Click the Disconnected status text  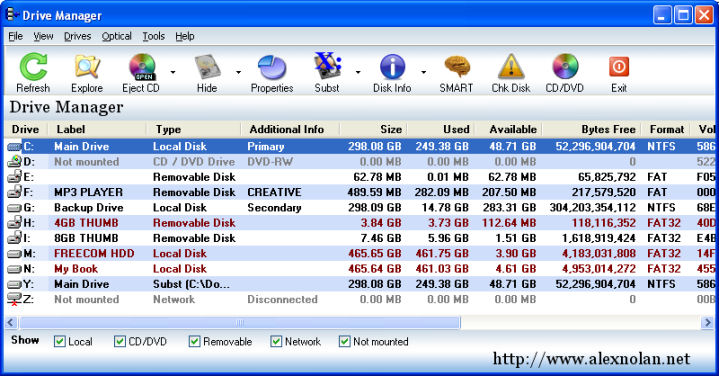point(282,299)
